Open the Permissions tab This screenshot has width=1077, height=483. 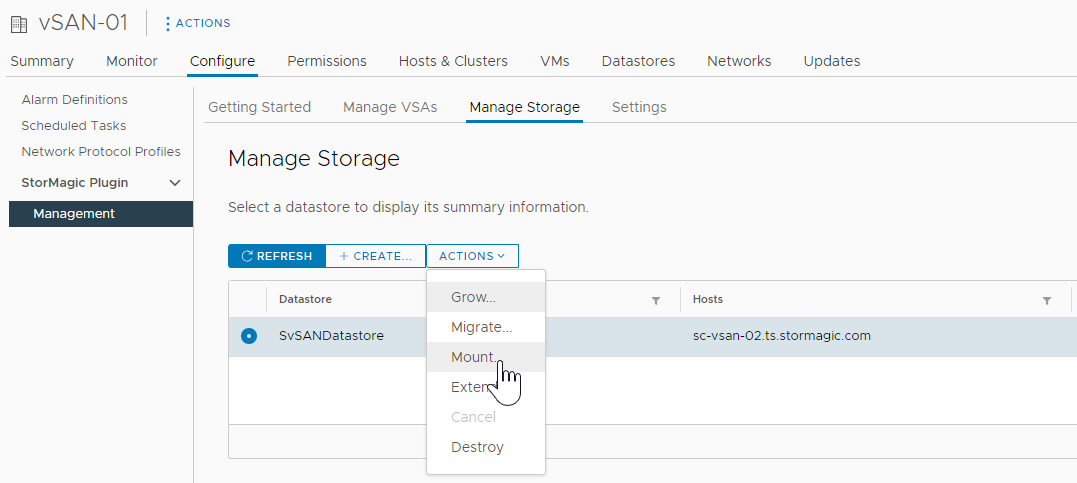click(327, 61)
